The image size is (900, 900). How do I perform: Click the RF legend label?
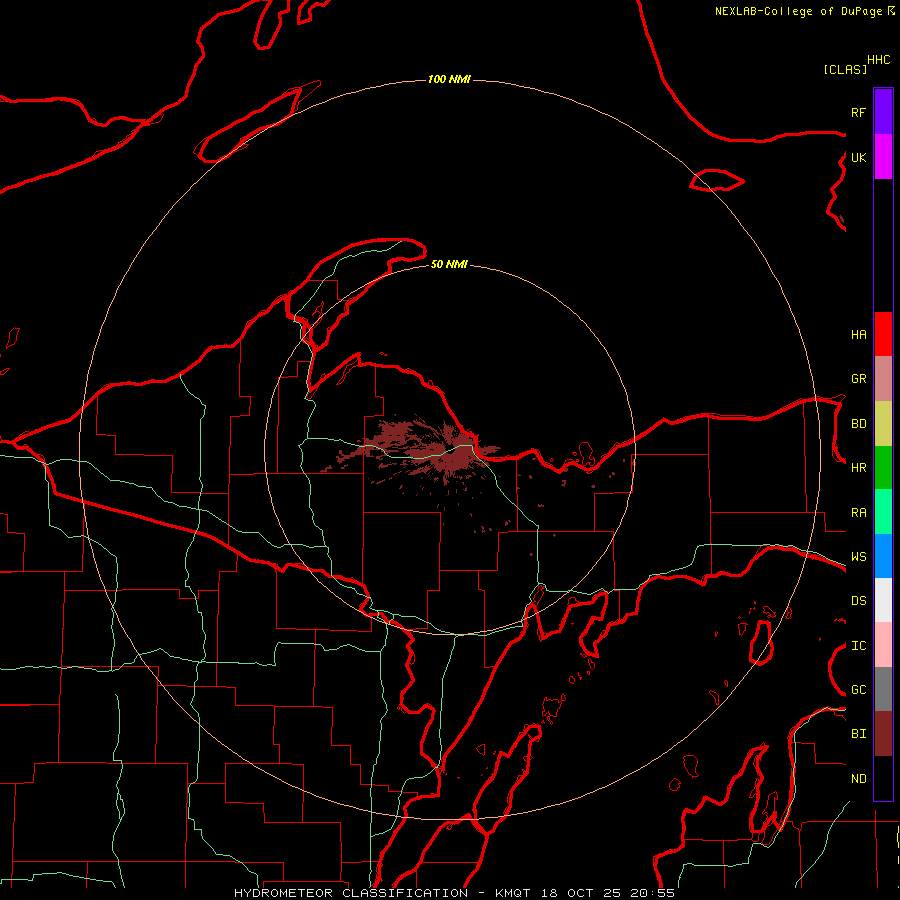click(858, 112)
